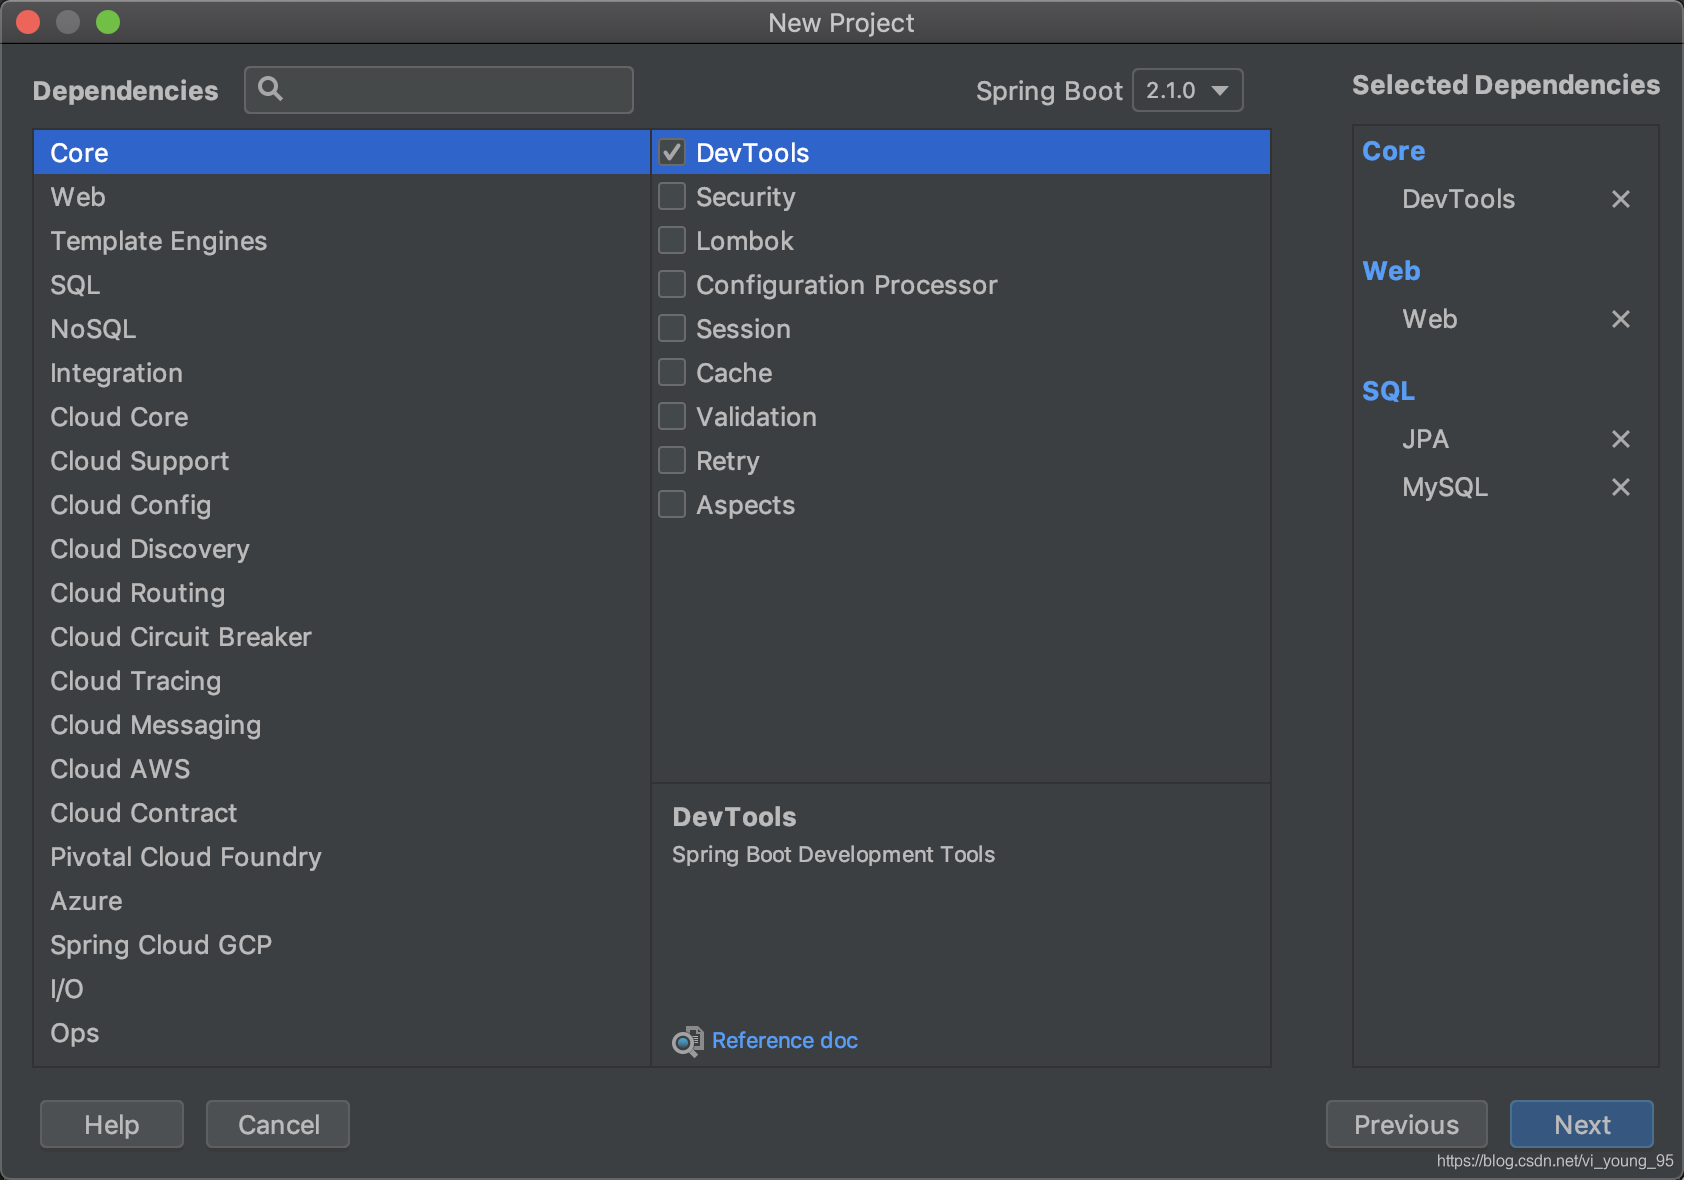The height and width of the screenshot is (1180, 1684).
Task: Open the Cloud Config category
Action: [x=342, y=505]
